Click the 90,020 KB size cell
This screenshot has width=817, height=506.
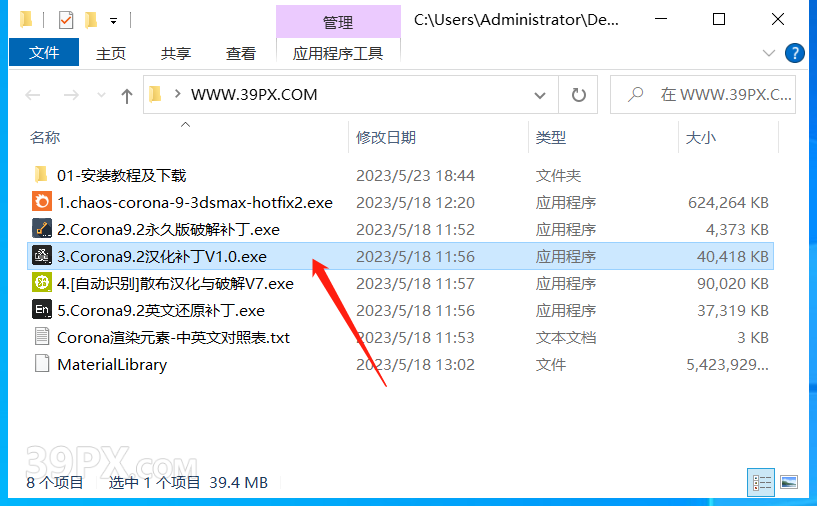coord(733,284)
